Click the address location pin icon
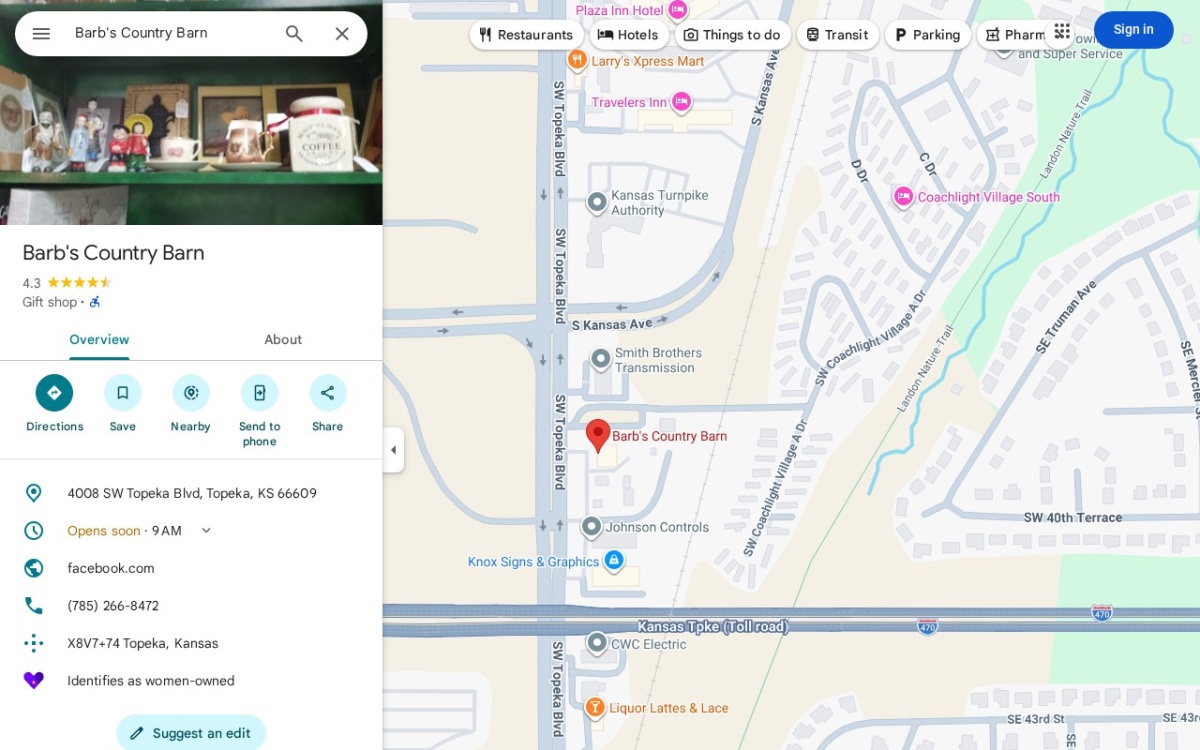This screenshot has width=1200, height=750. pyautogui.click(x=34, y=493)
